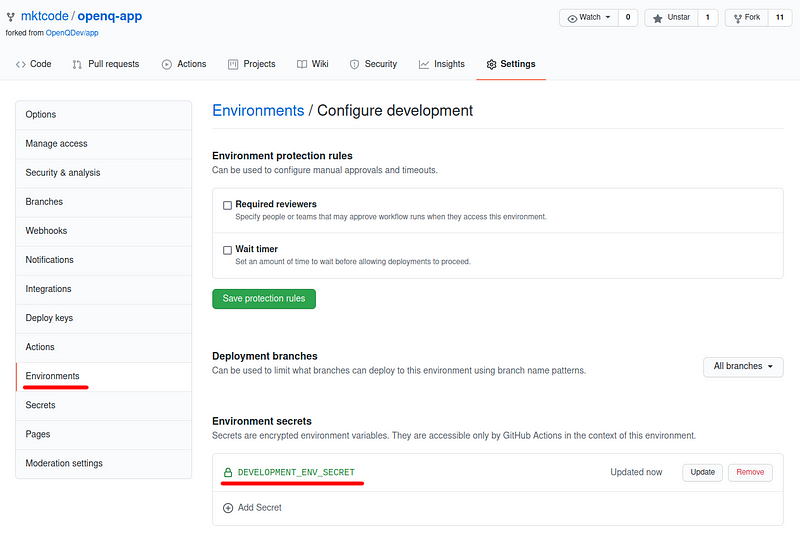
Task: Click the Fork button
Action: [x=747, y=18]
